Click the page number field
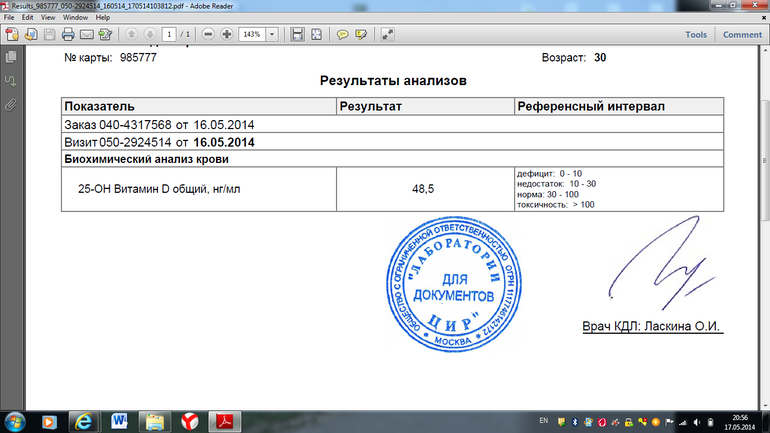The image size is (770, 433). (169, 34)
